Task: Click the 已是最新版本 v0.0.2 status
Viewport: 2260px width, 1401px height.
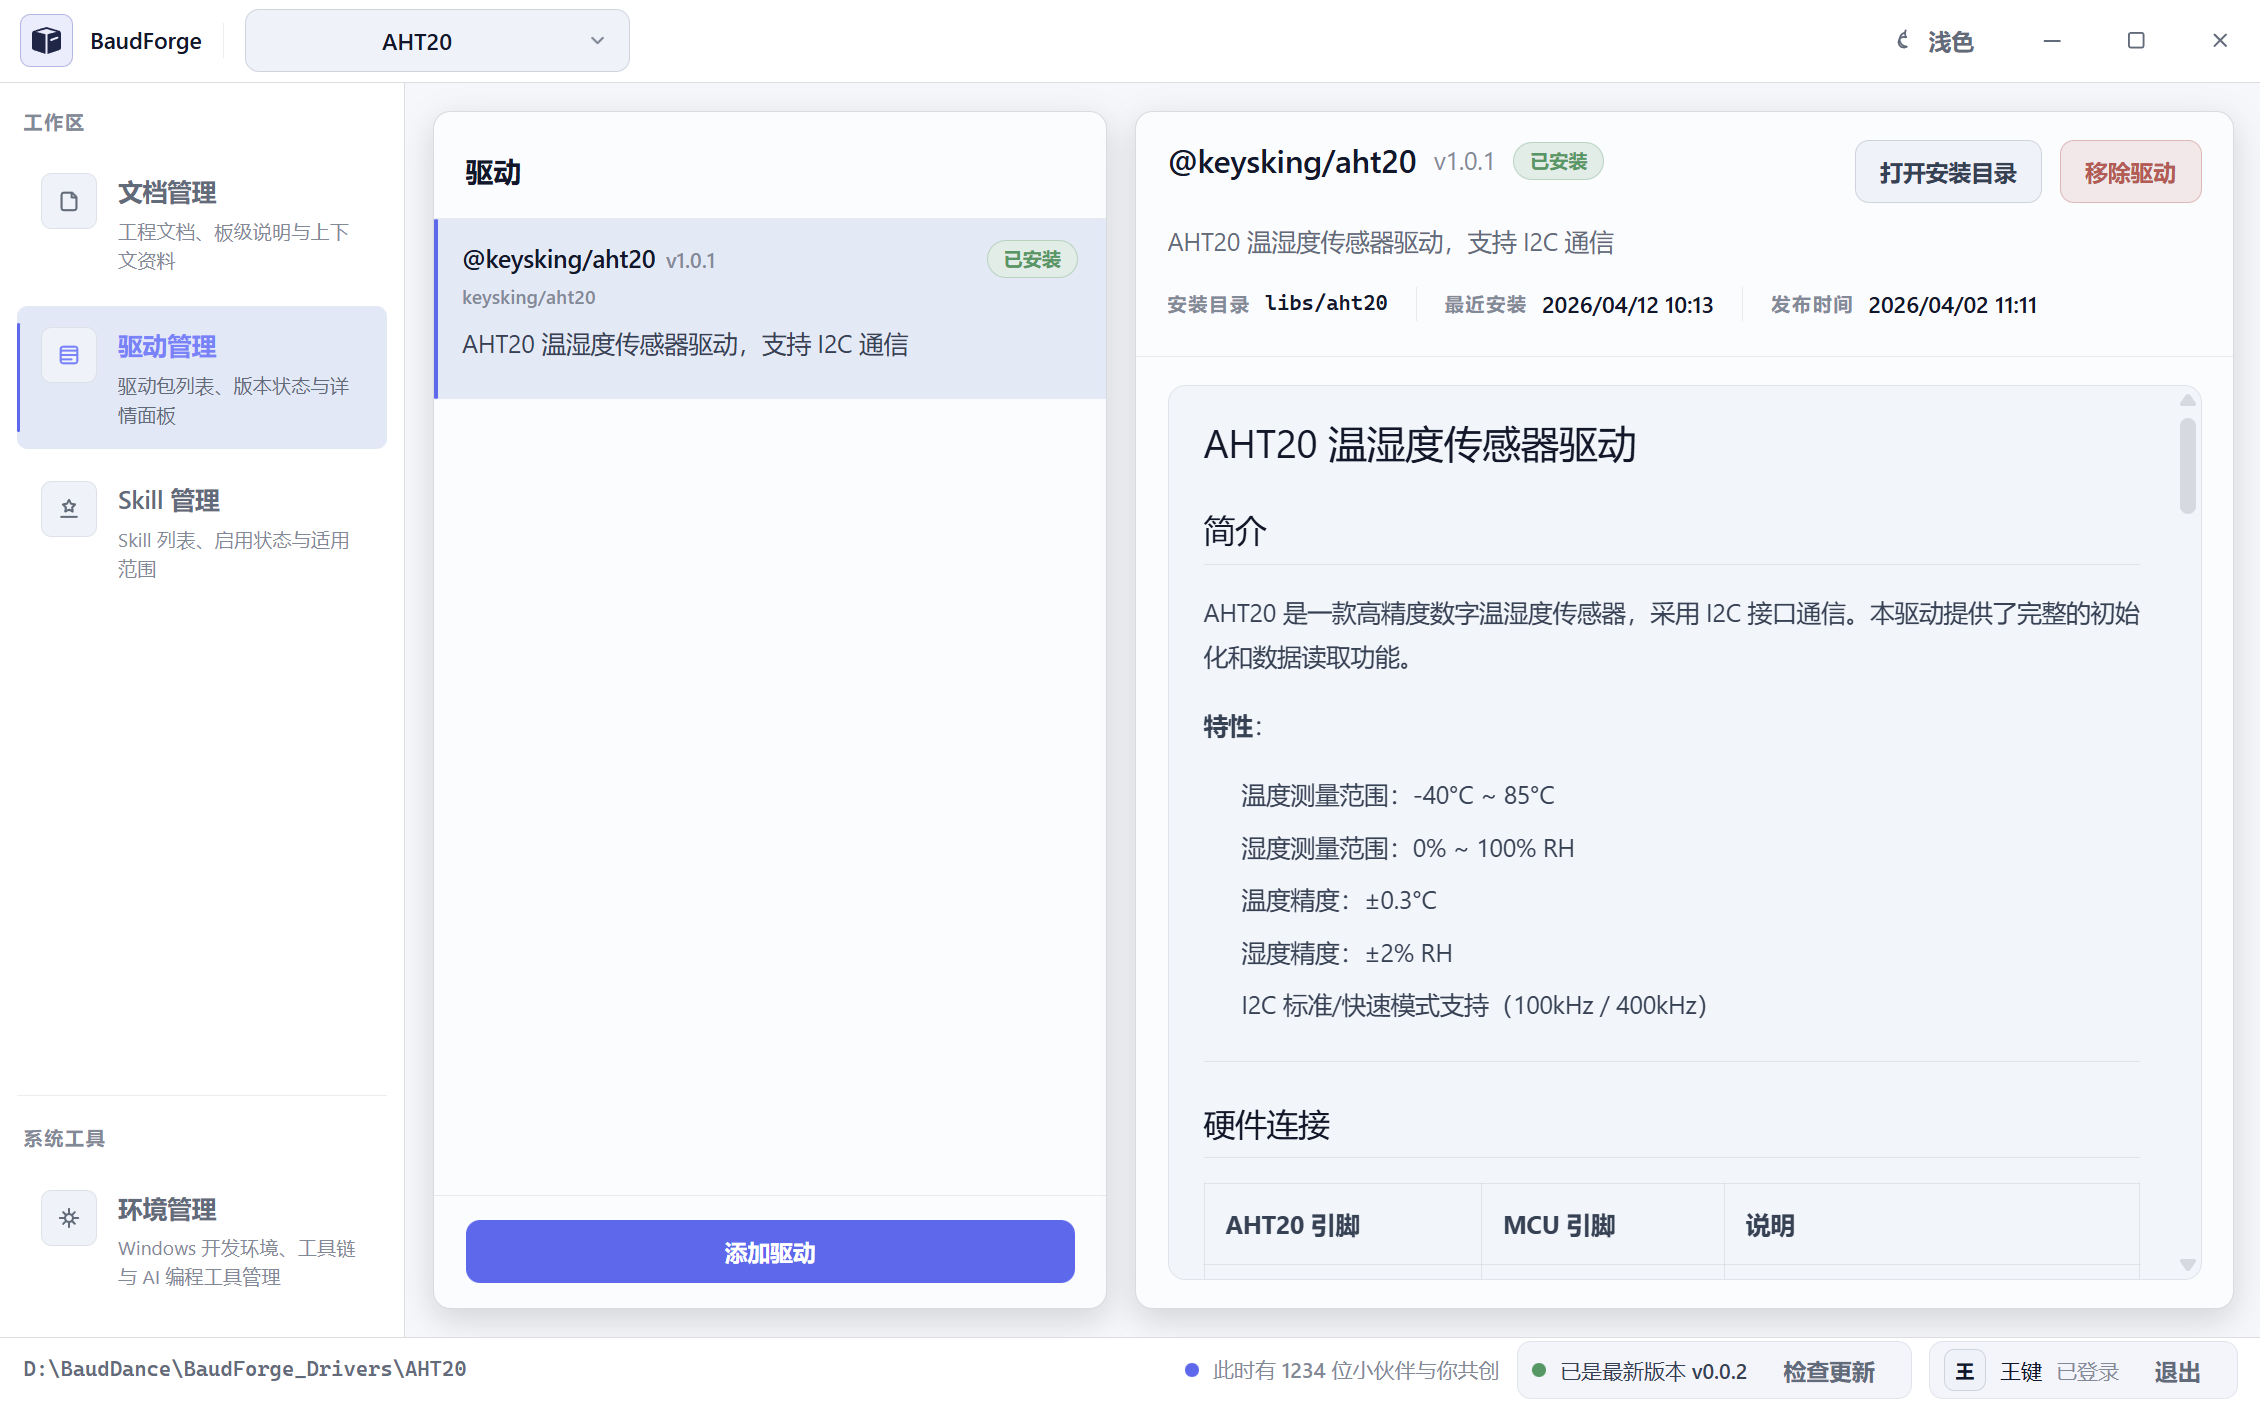Action: (1654, 1371)
